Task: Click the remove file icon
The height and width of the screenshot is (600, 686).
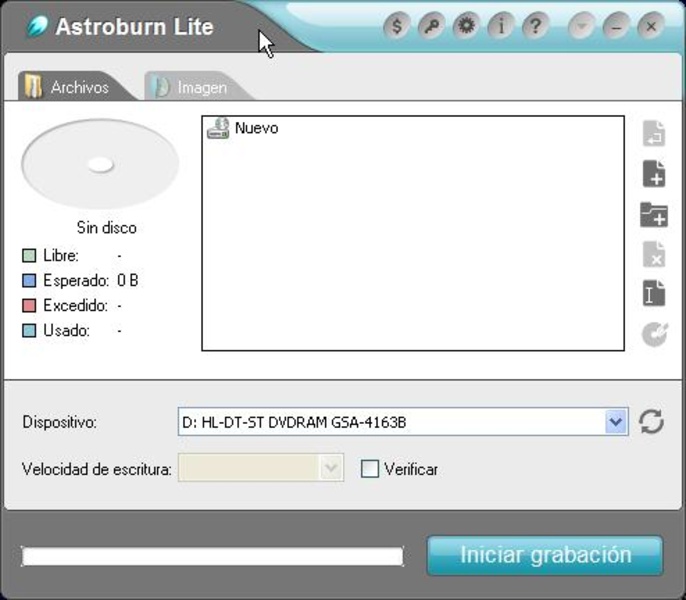Action: pyautogui.click(x=654, y=254)
